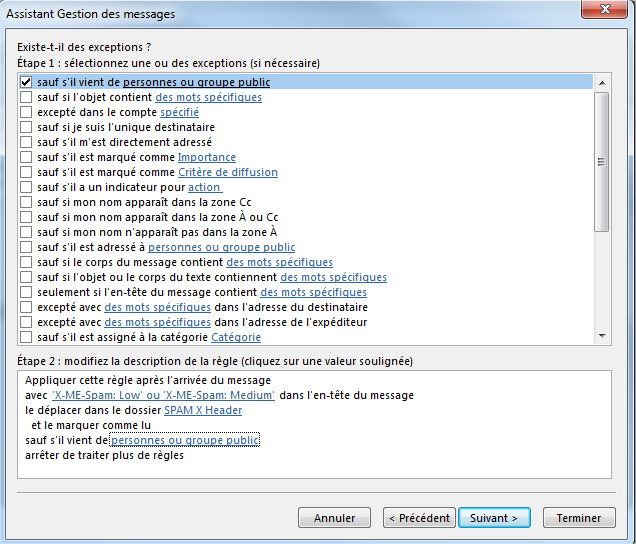Uncheck 'sauf s'il vient de personnes' exception
Viewport: 636px width, 544px height.
pos(26,82)
